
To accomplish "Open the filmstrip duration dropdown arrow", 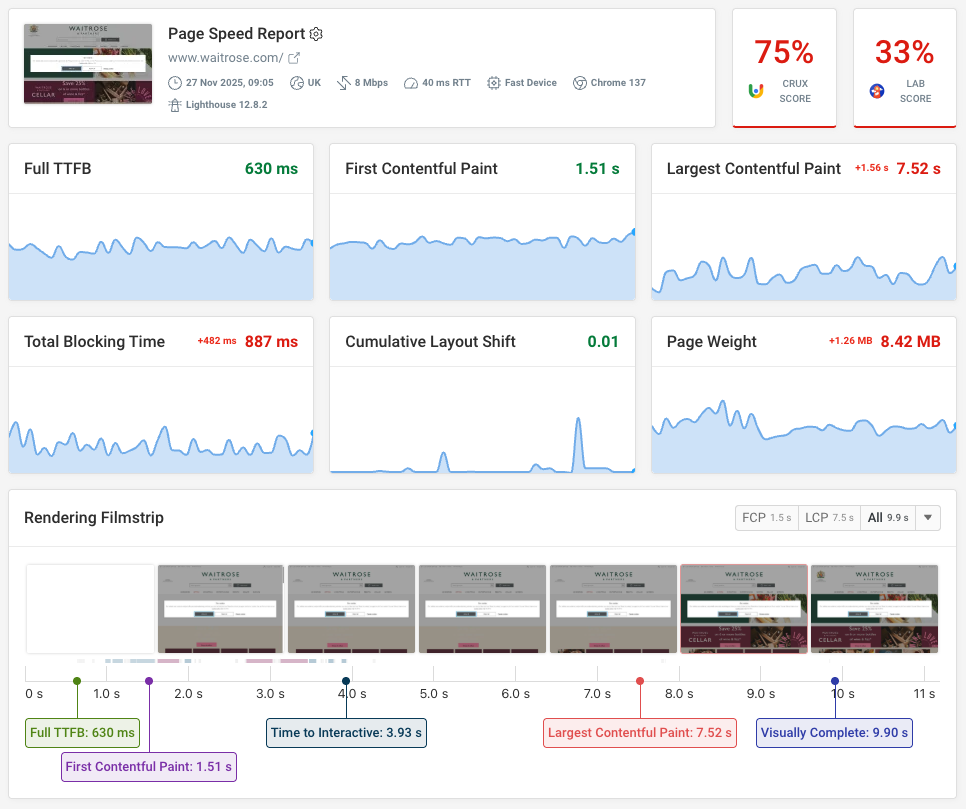I will click(928, 517).
